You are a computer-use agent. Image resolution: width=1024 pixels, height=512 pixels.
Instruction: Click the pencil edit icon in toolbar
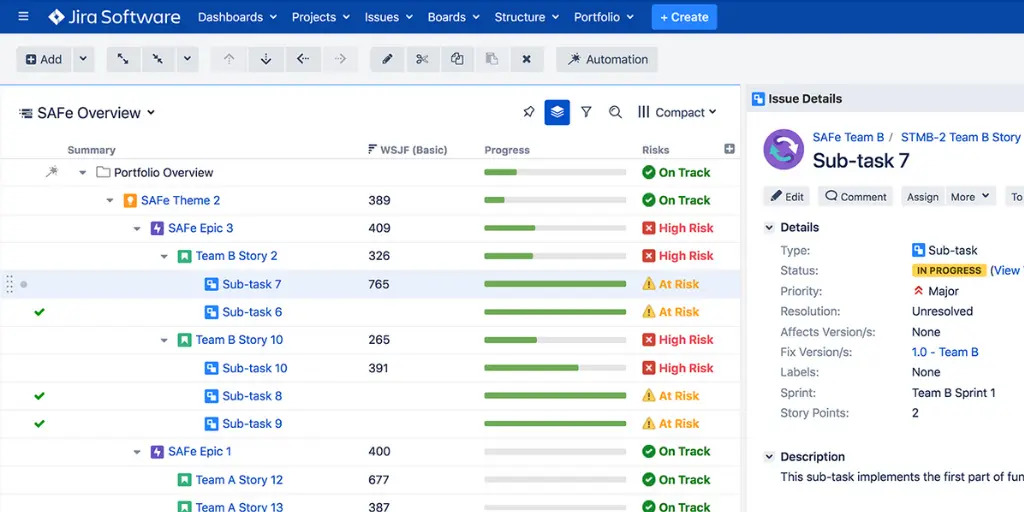point(387,59)
